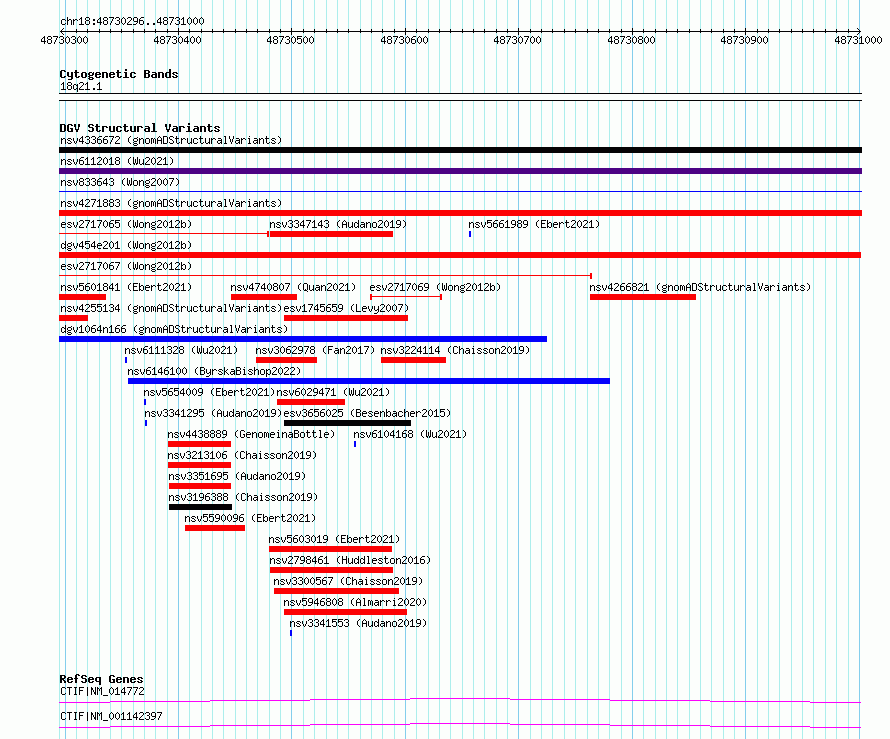Open nsv6146100 (ByrskaBishop2022) variant
This screenshot has height=739, width=890.
[x=214, y=371]
